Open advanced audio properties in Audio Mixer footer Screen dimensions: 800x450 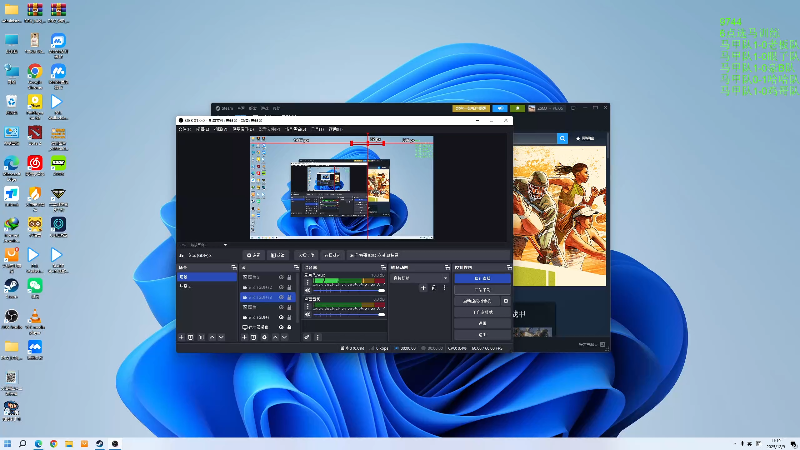[307, 337]
